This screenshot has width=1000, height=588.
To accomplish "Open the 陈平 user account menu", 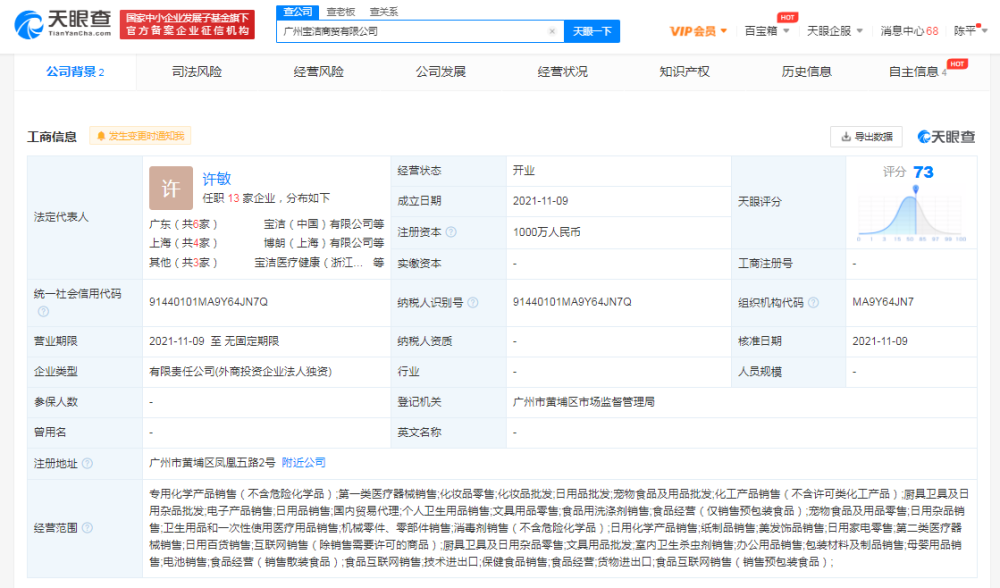I will (969, 31).
